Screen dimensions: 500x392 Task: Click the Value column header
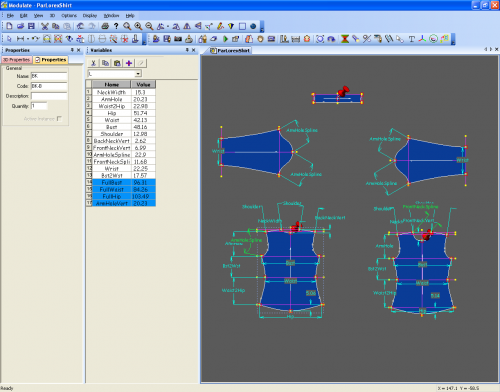coord(143,85)
